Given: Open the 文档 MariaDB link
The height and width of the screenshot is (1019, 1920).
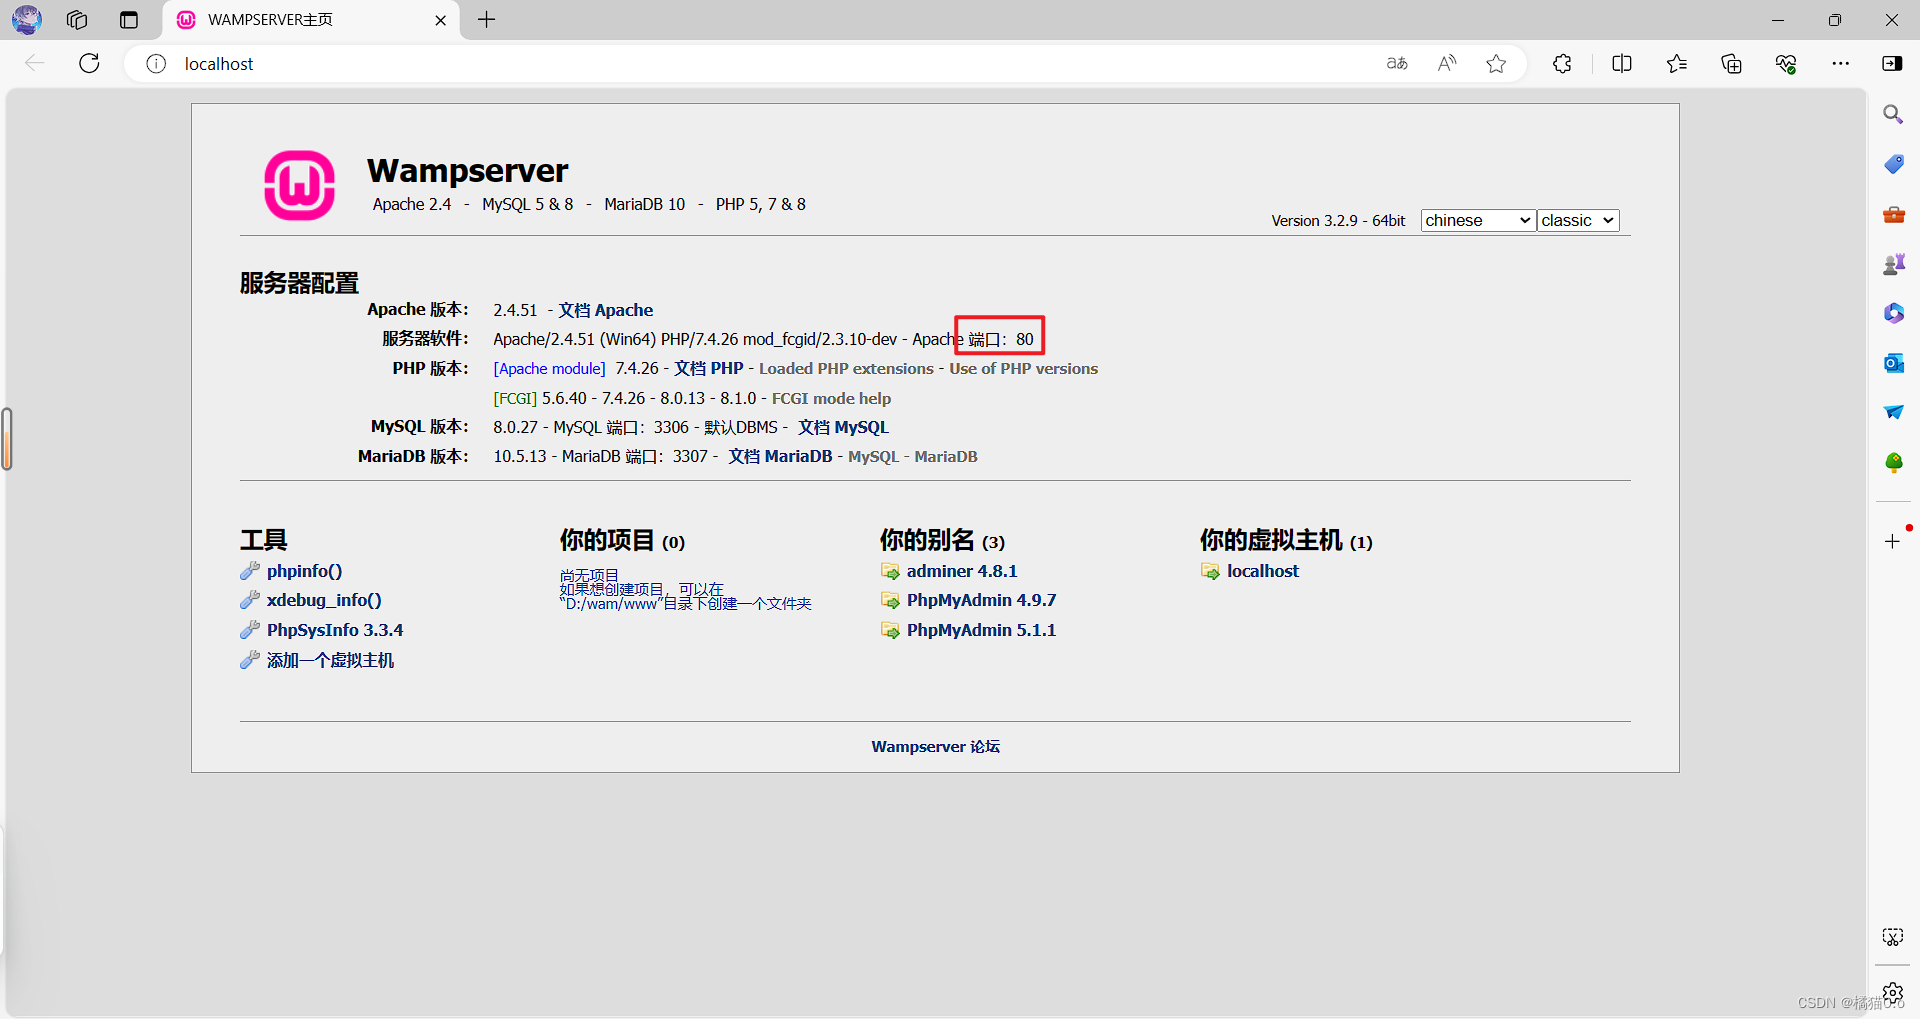Looking at the screenshot, I should click(780, 456).
